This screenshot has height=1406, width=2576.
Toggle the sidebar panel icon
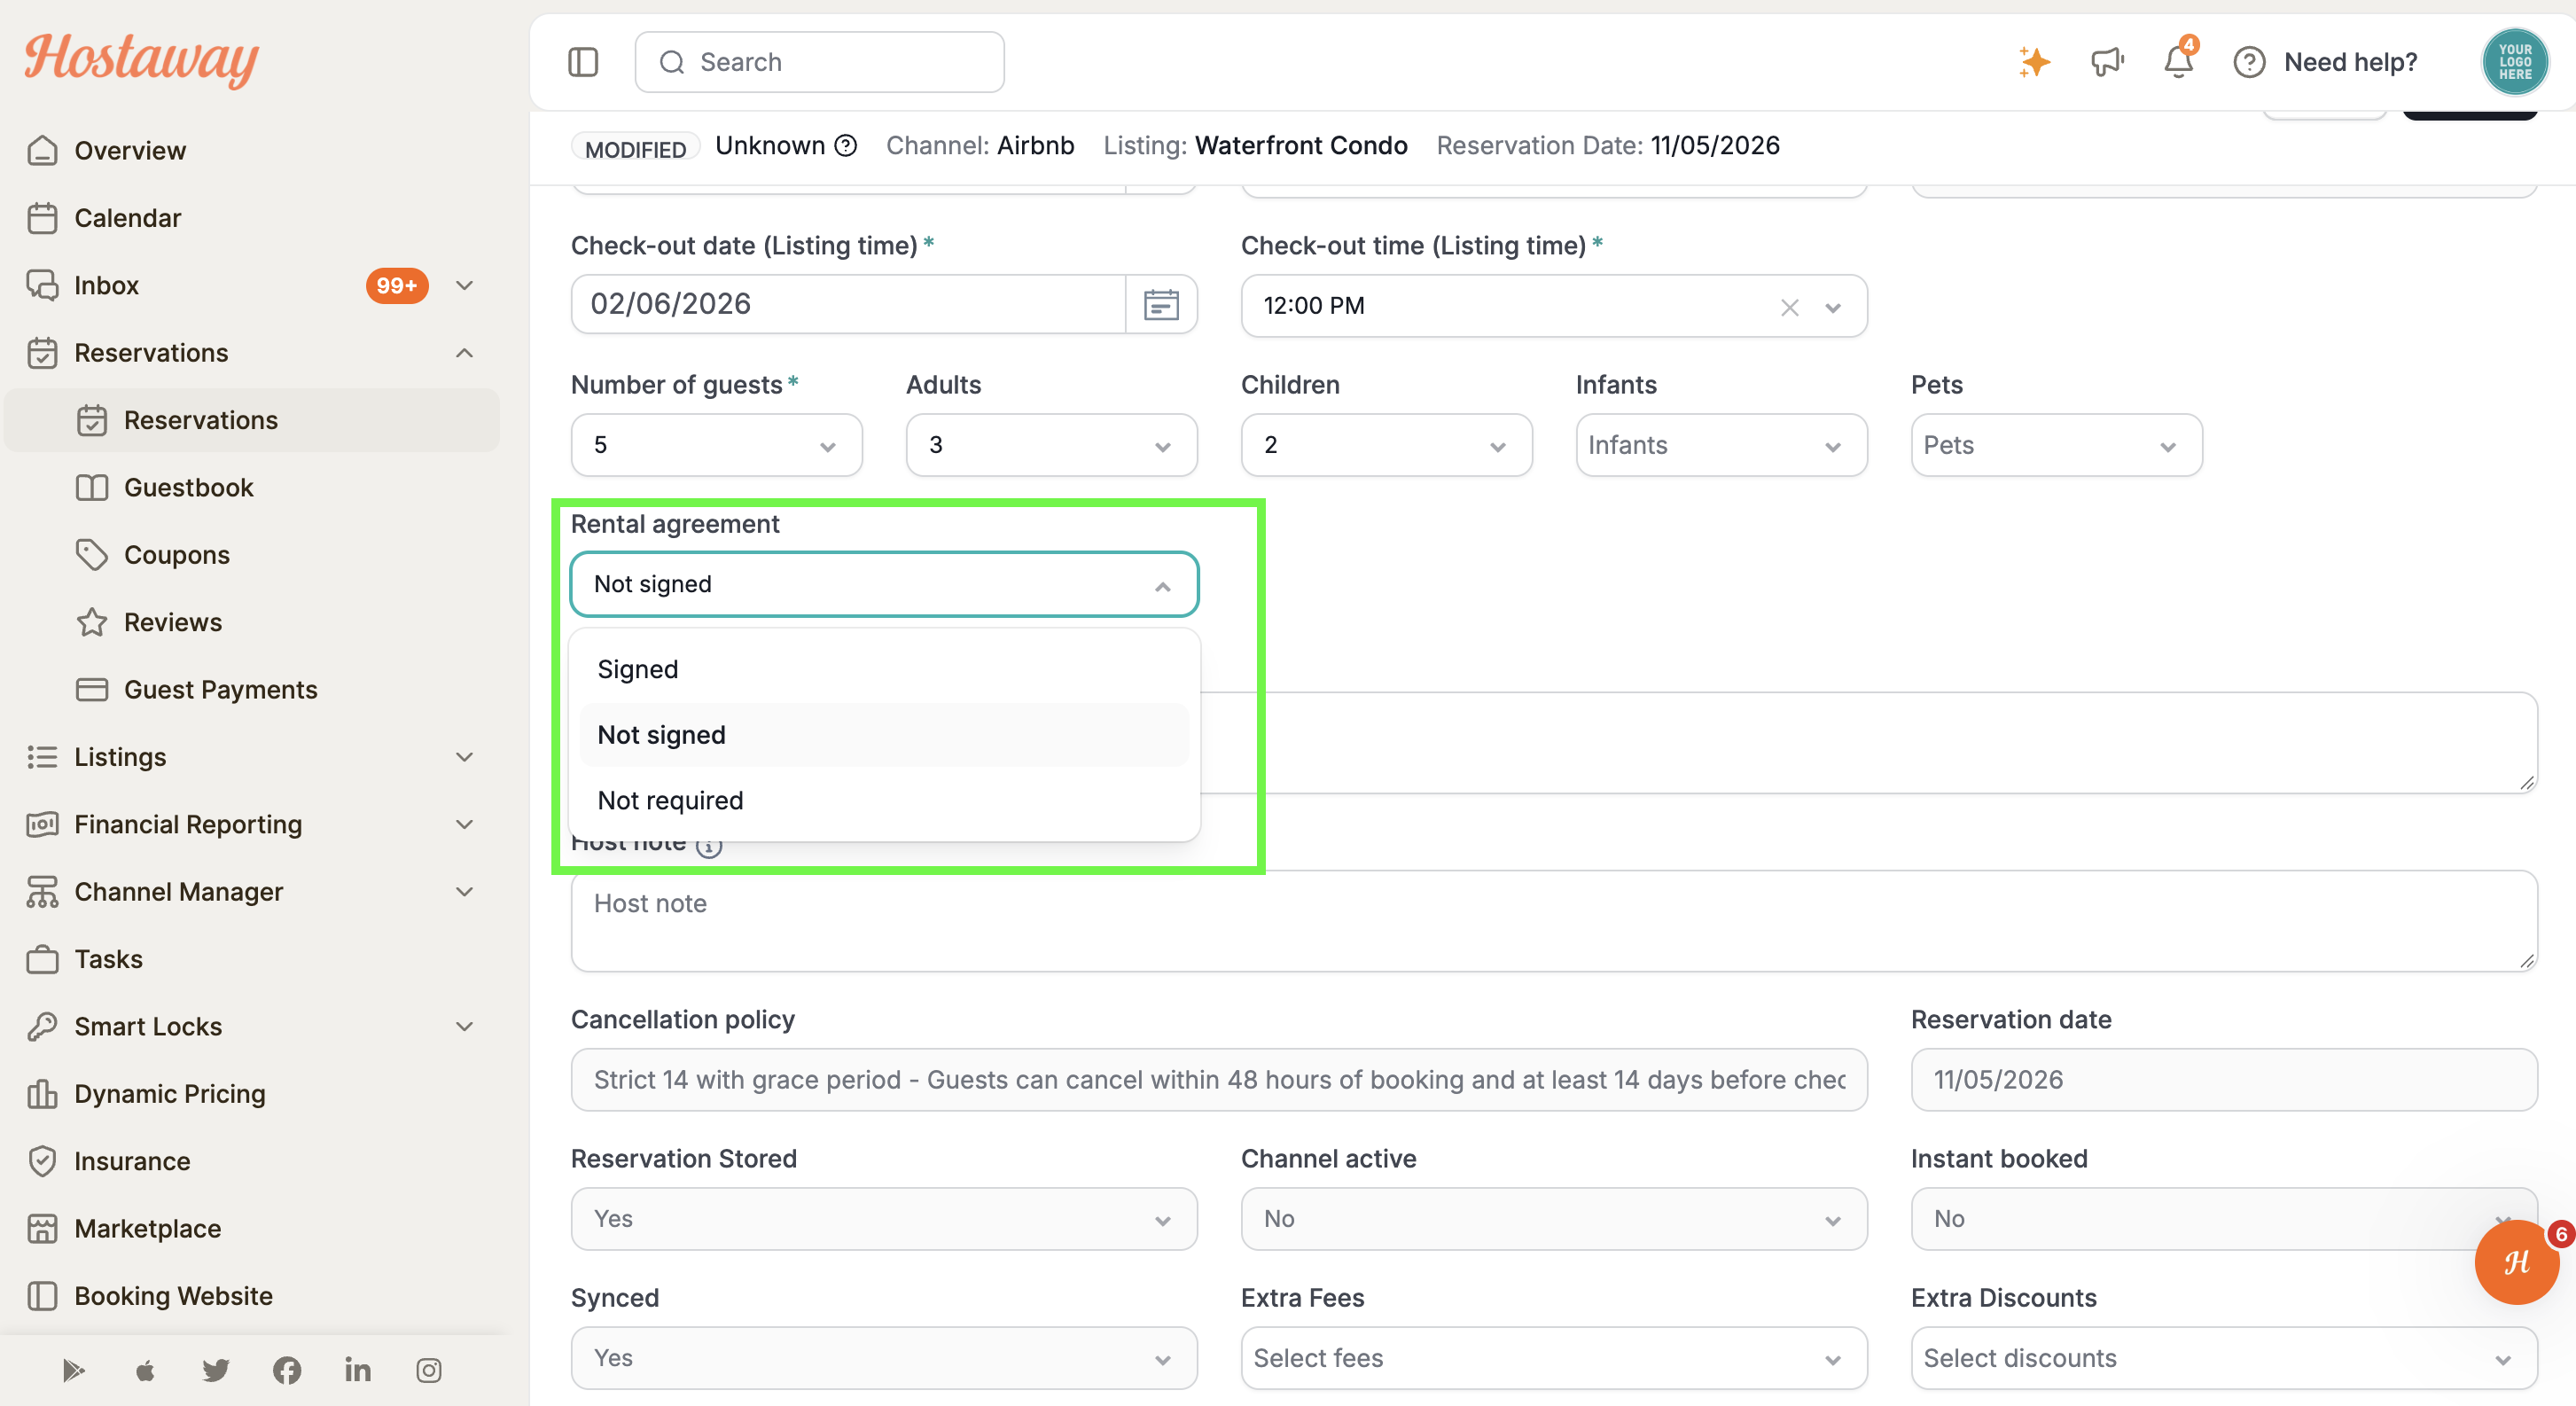[x=583, y=62]
